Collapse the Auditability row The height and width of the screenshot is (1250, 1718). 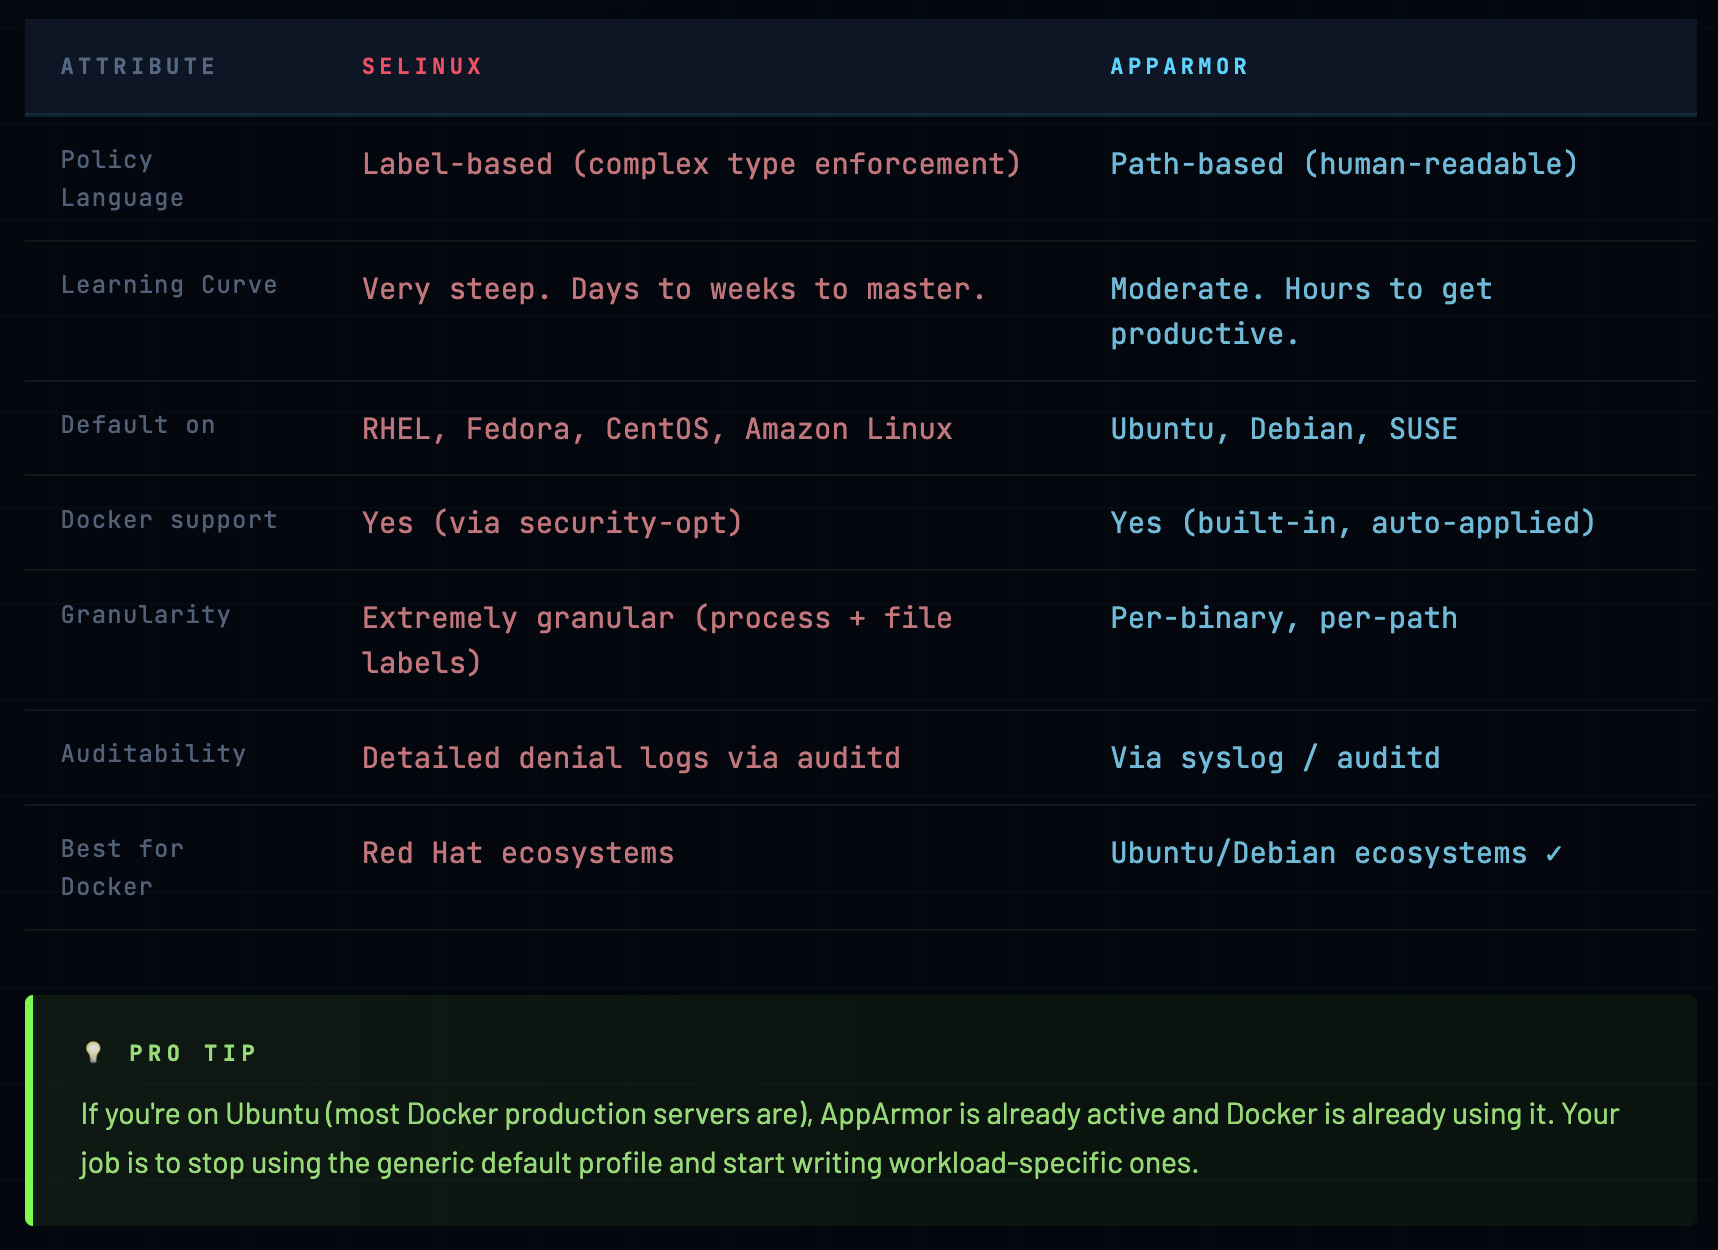pyautogui.click(x=154, y=753)
